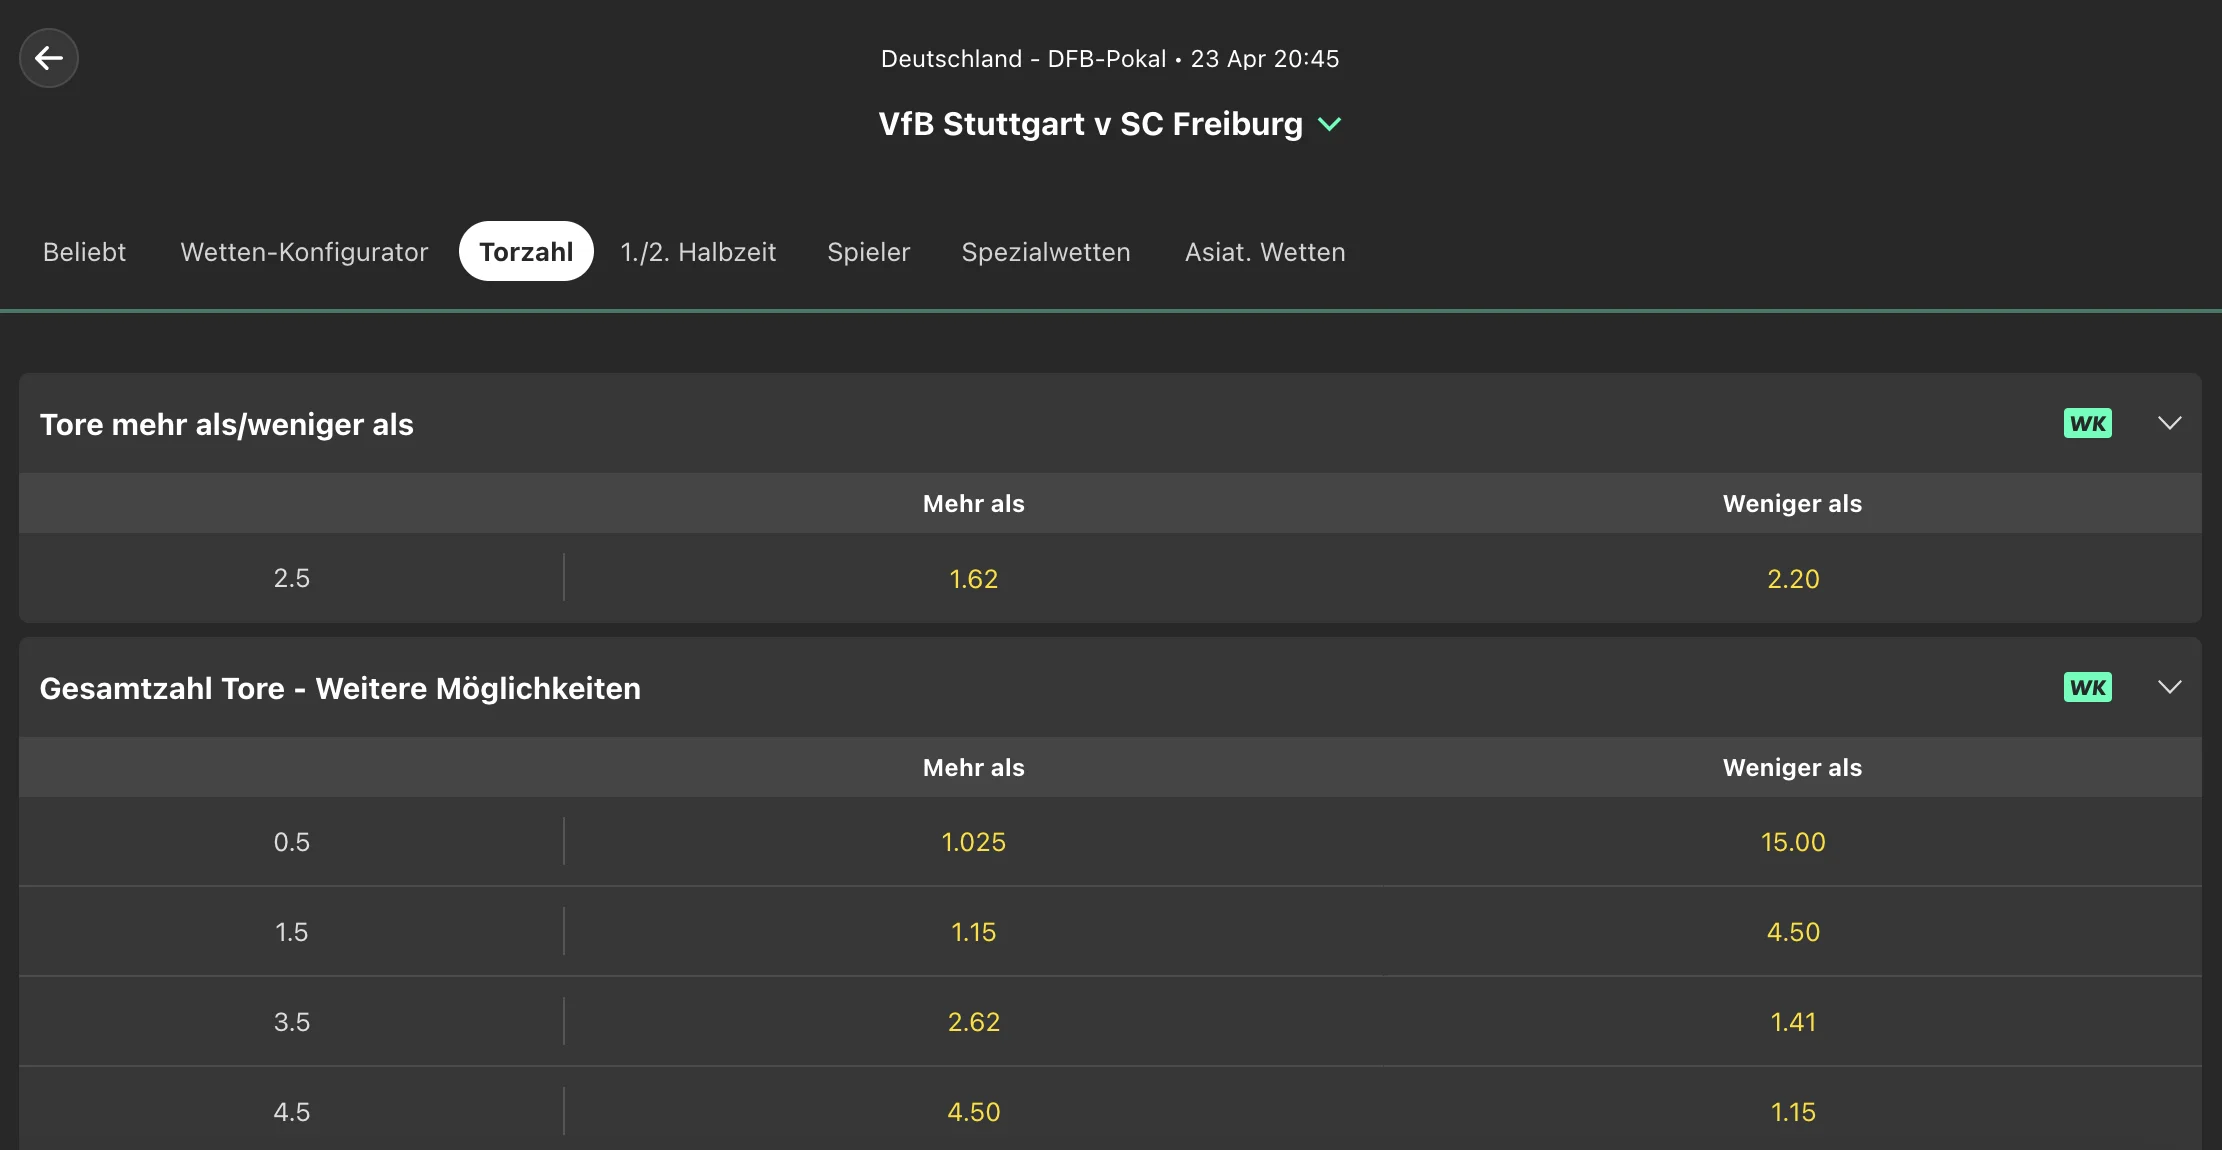Open the Spieler tab
2222x1150 pixels.
pos(868,252)
